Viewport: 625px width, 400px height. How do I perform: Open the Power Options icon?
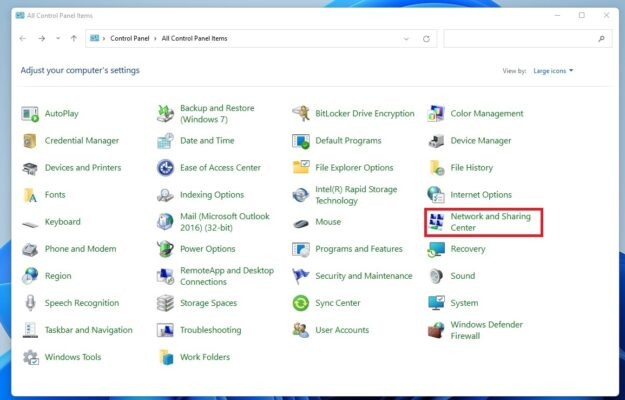tap(165, 249)
